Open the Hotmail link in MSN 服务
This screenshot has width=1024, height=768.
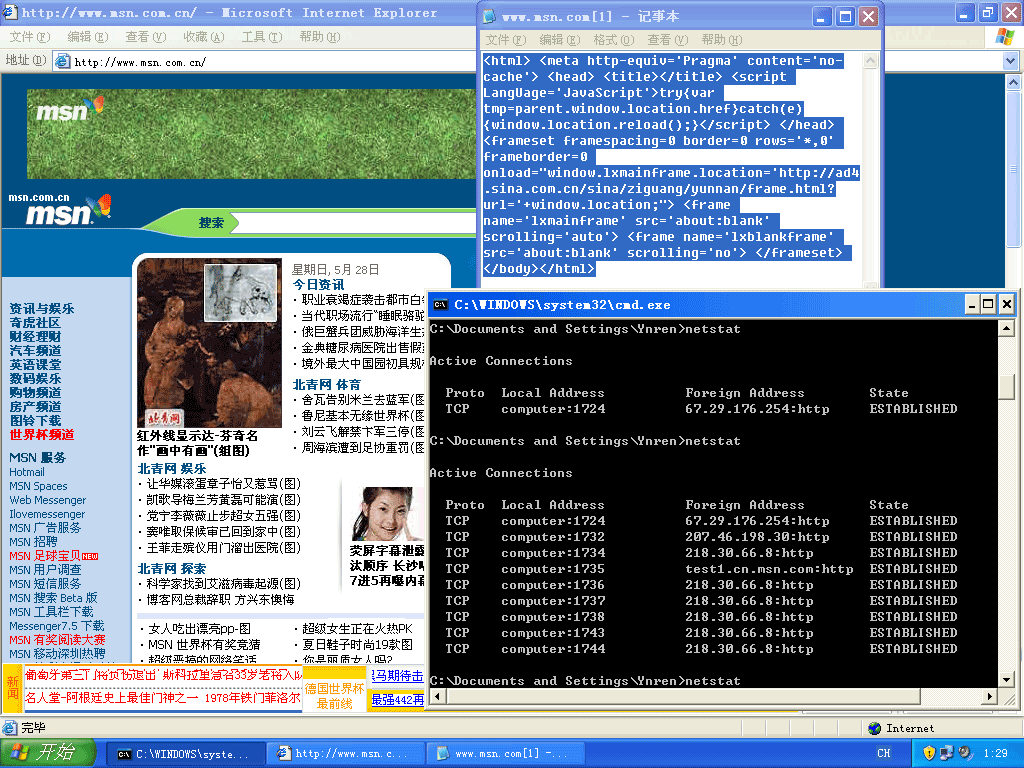pos(27,472)
